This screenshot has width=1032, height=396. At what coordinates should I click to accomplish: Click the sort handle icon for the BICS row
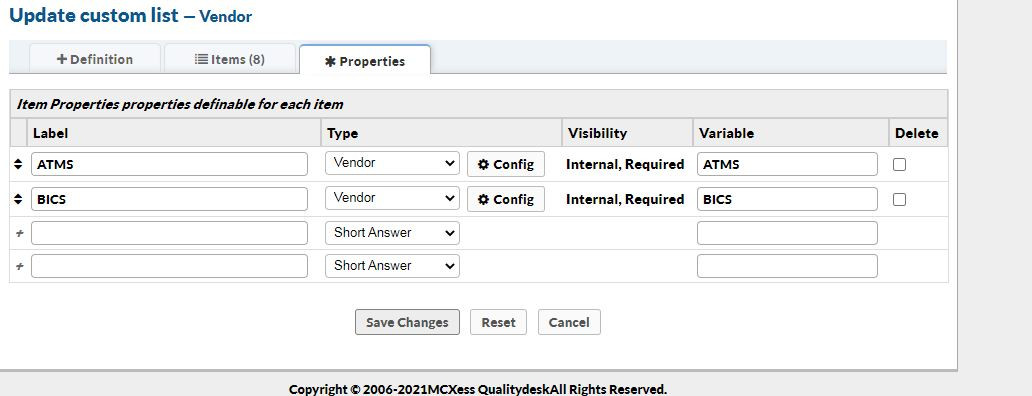(18, 199)
